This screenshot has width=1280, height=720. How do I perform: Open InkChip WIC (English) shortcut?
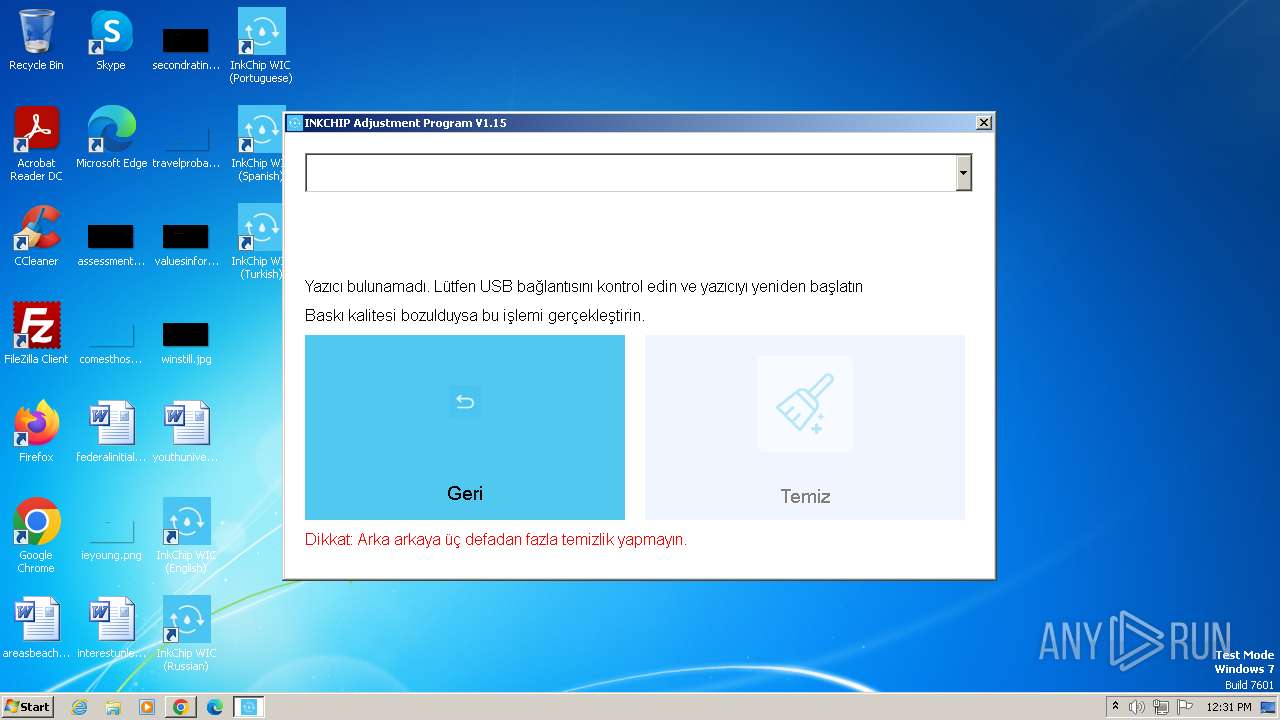pos(186,536)
